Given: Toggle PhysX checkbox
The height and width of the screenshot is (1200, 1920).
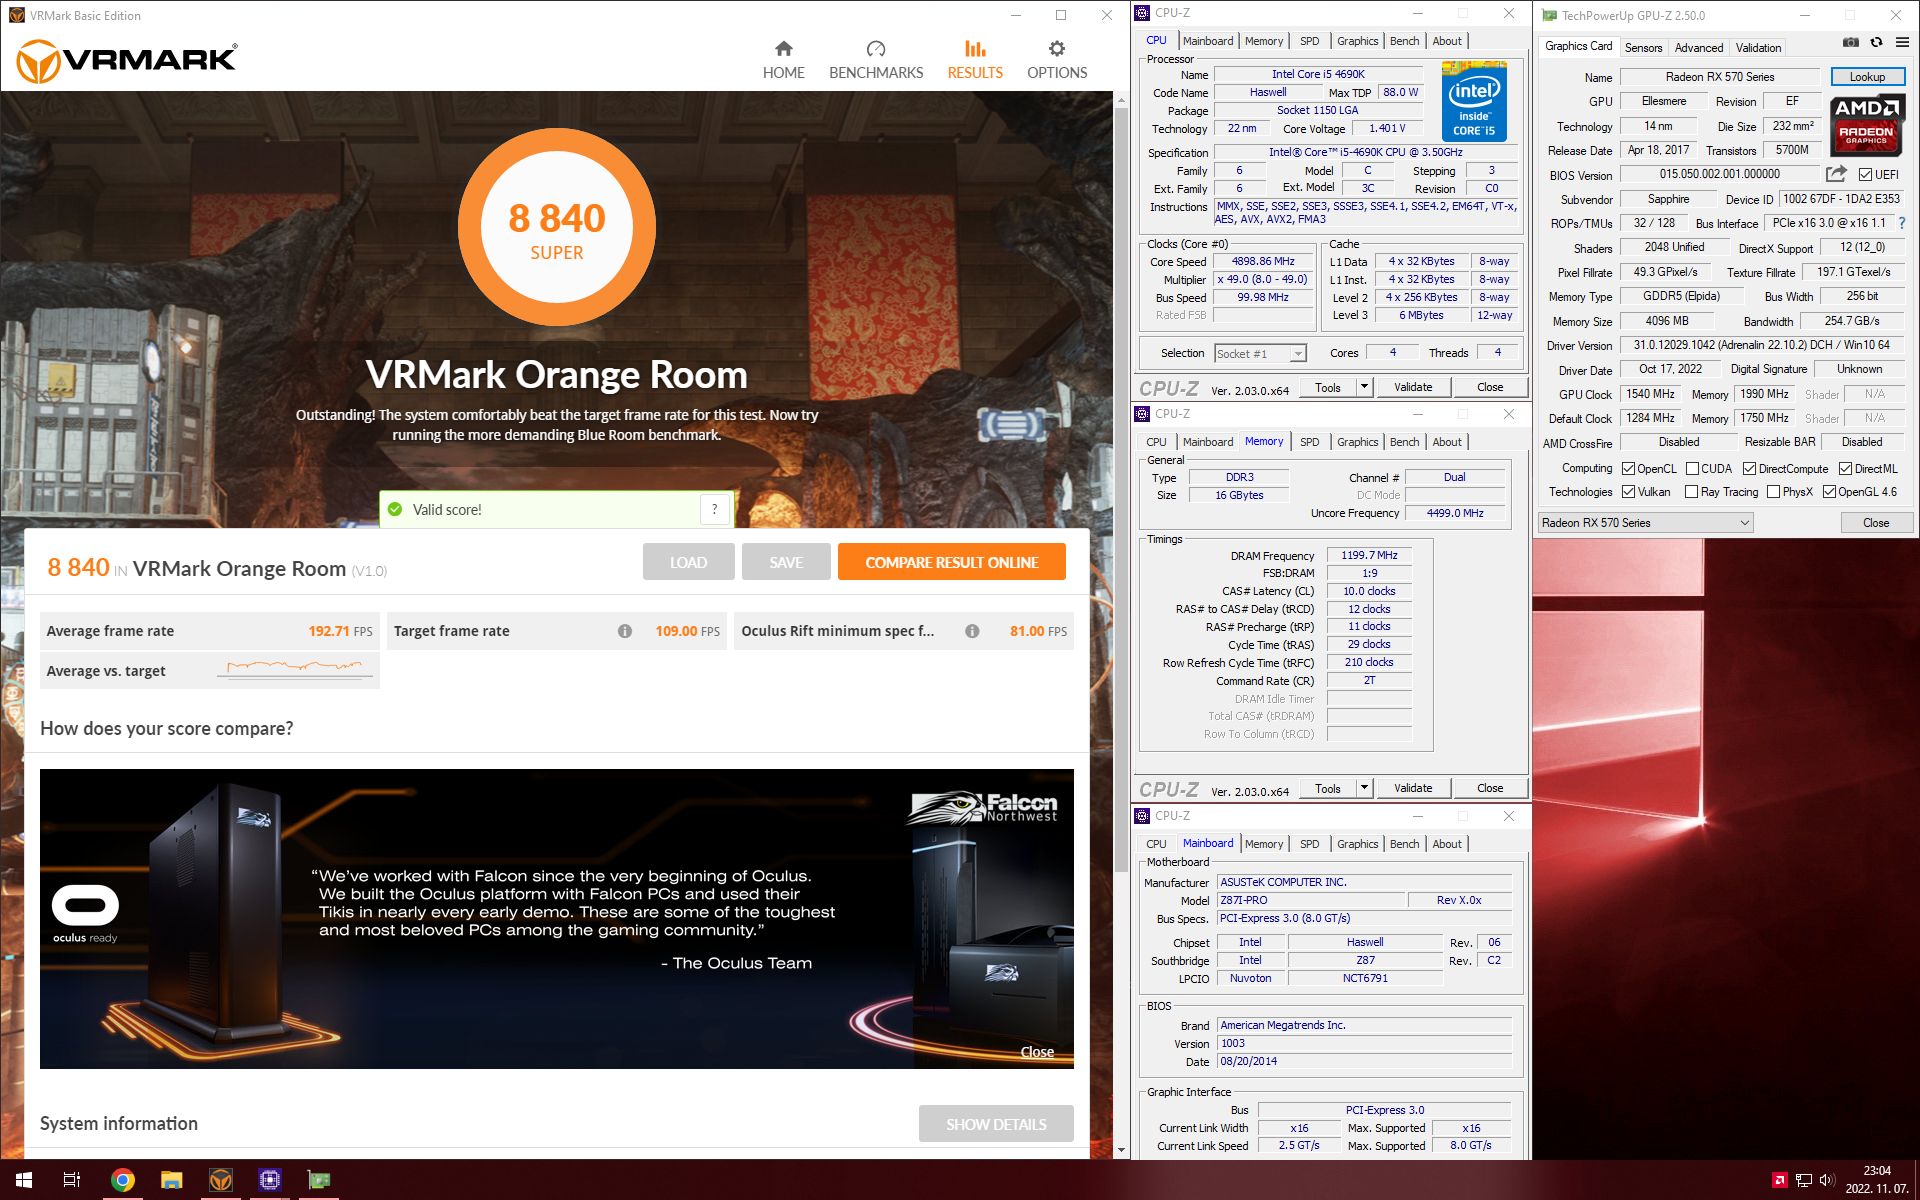Looking at the screenshot, I should coord(1773,492).
